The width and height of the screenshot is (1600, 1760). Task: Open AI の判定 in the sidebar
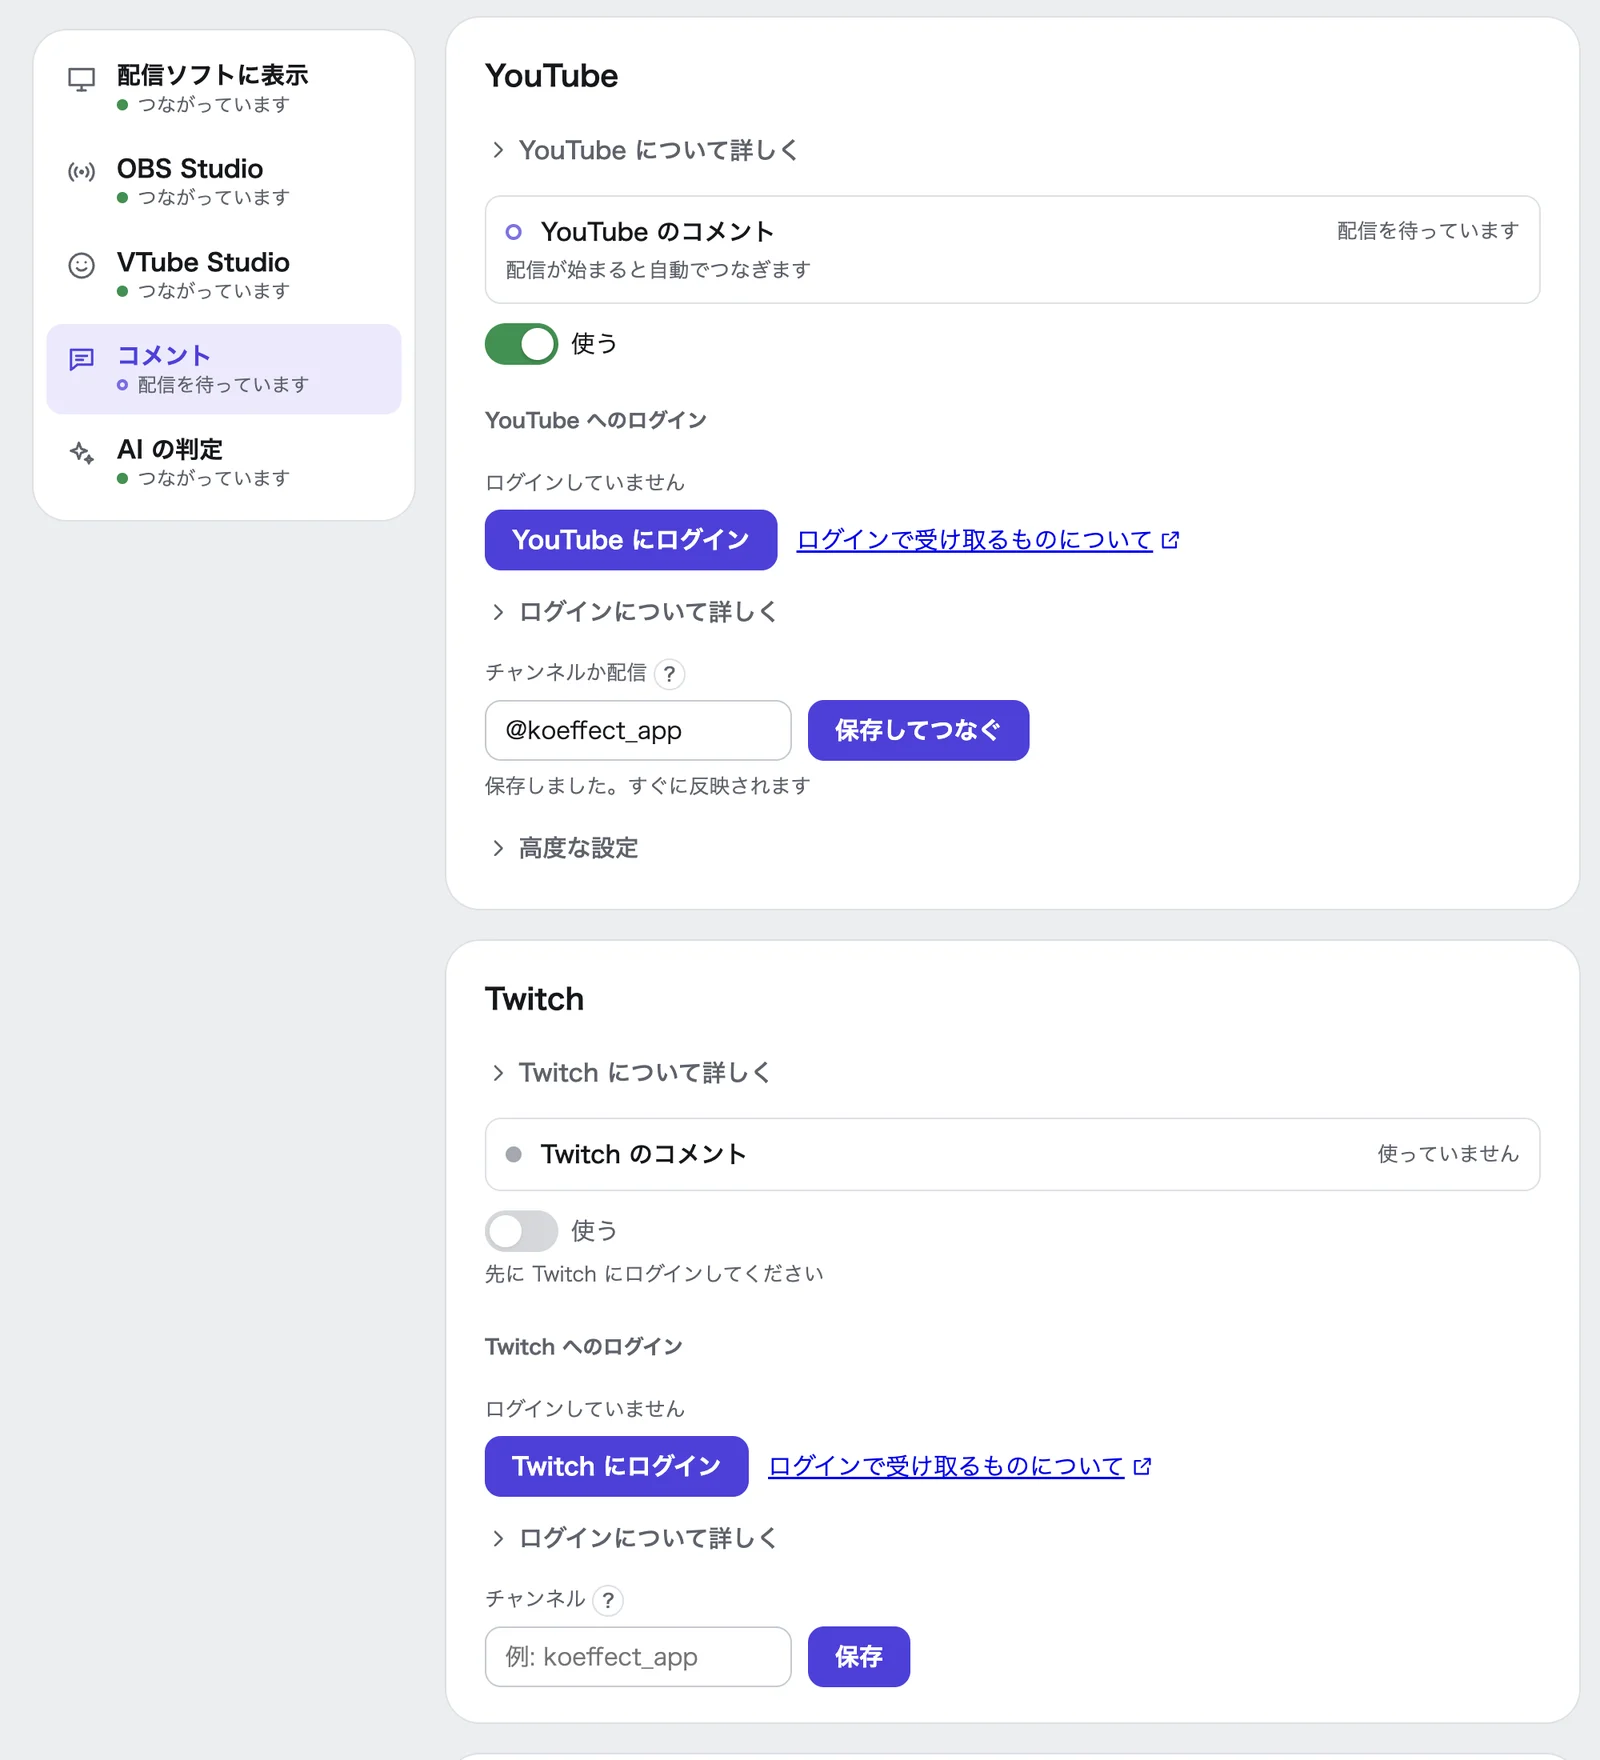[x=224, y=462]
